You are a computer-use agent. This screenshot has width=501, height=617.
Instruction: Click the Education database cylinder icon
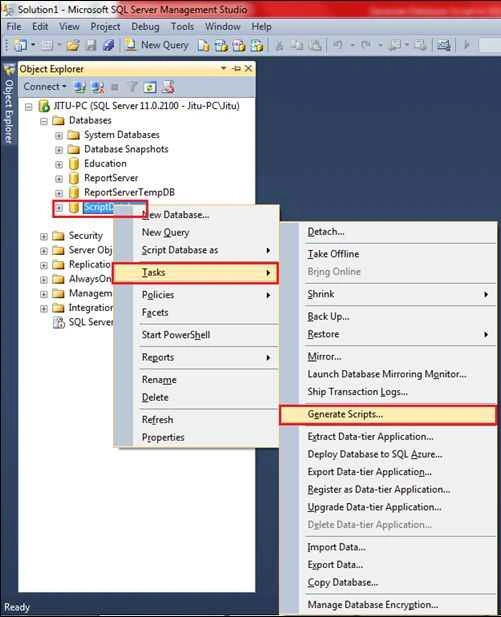[x=74, y=164]
